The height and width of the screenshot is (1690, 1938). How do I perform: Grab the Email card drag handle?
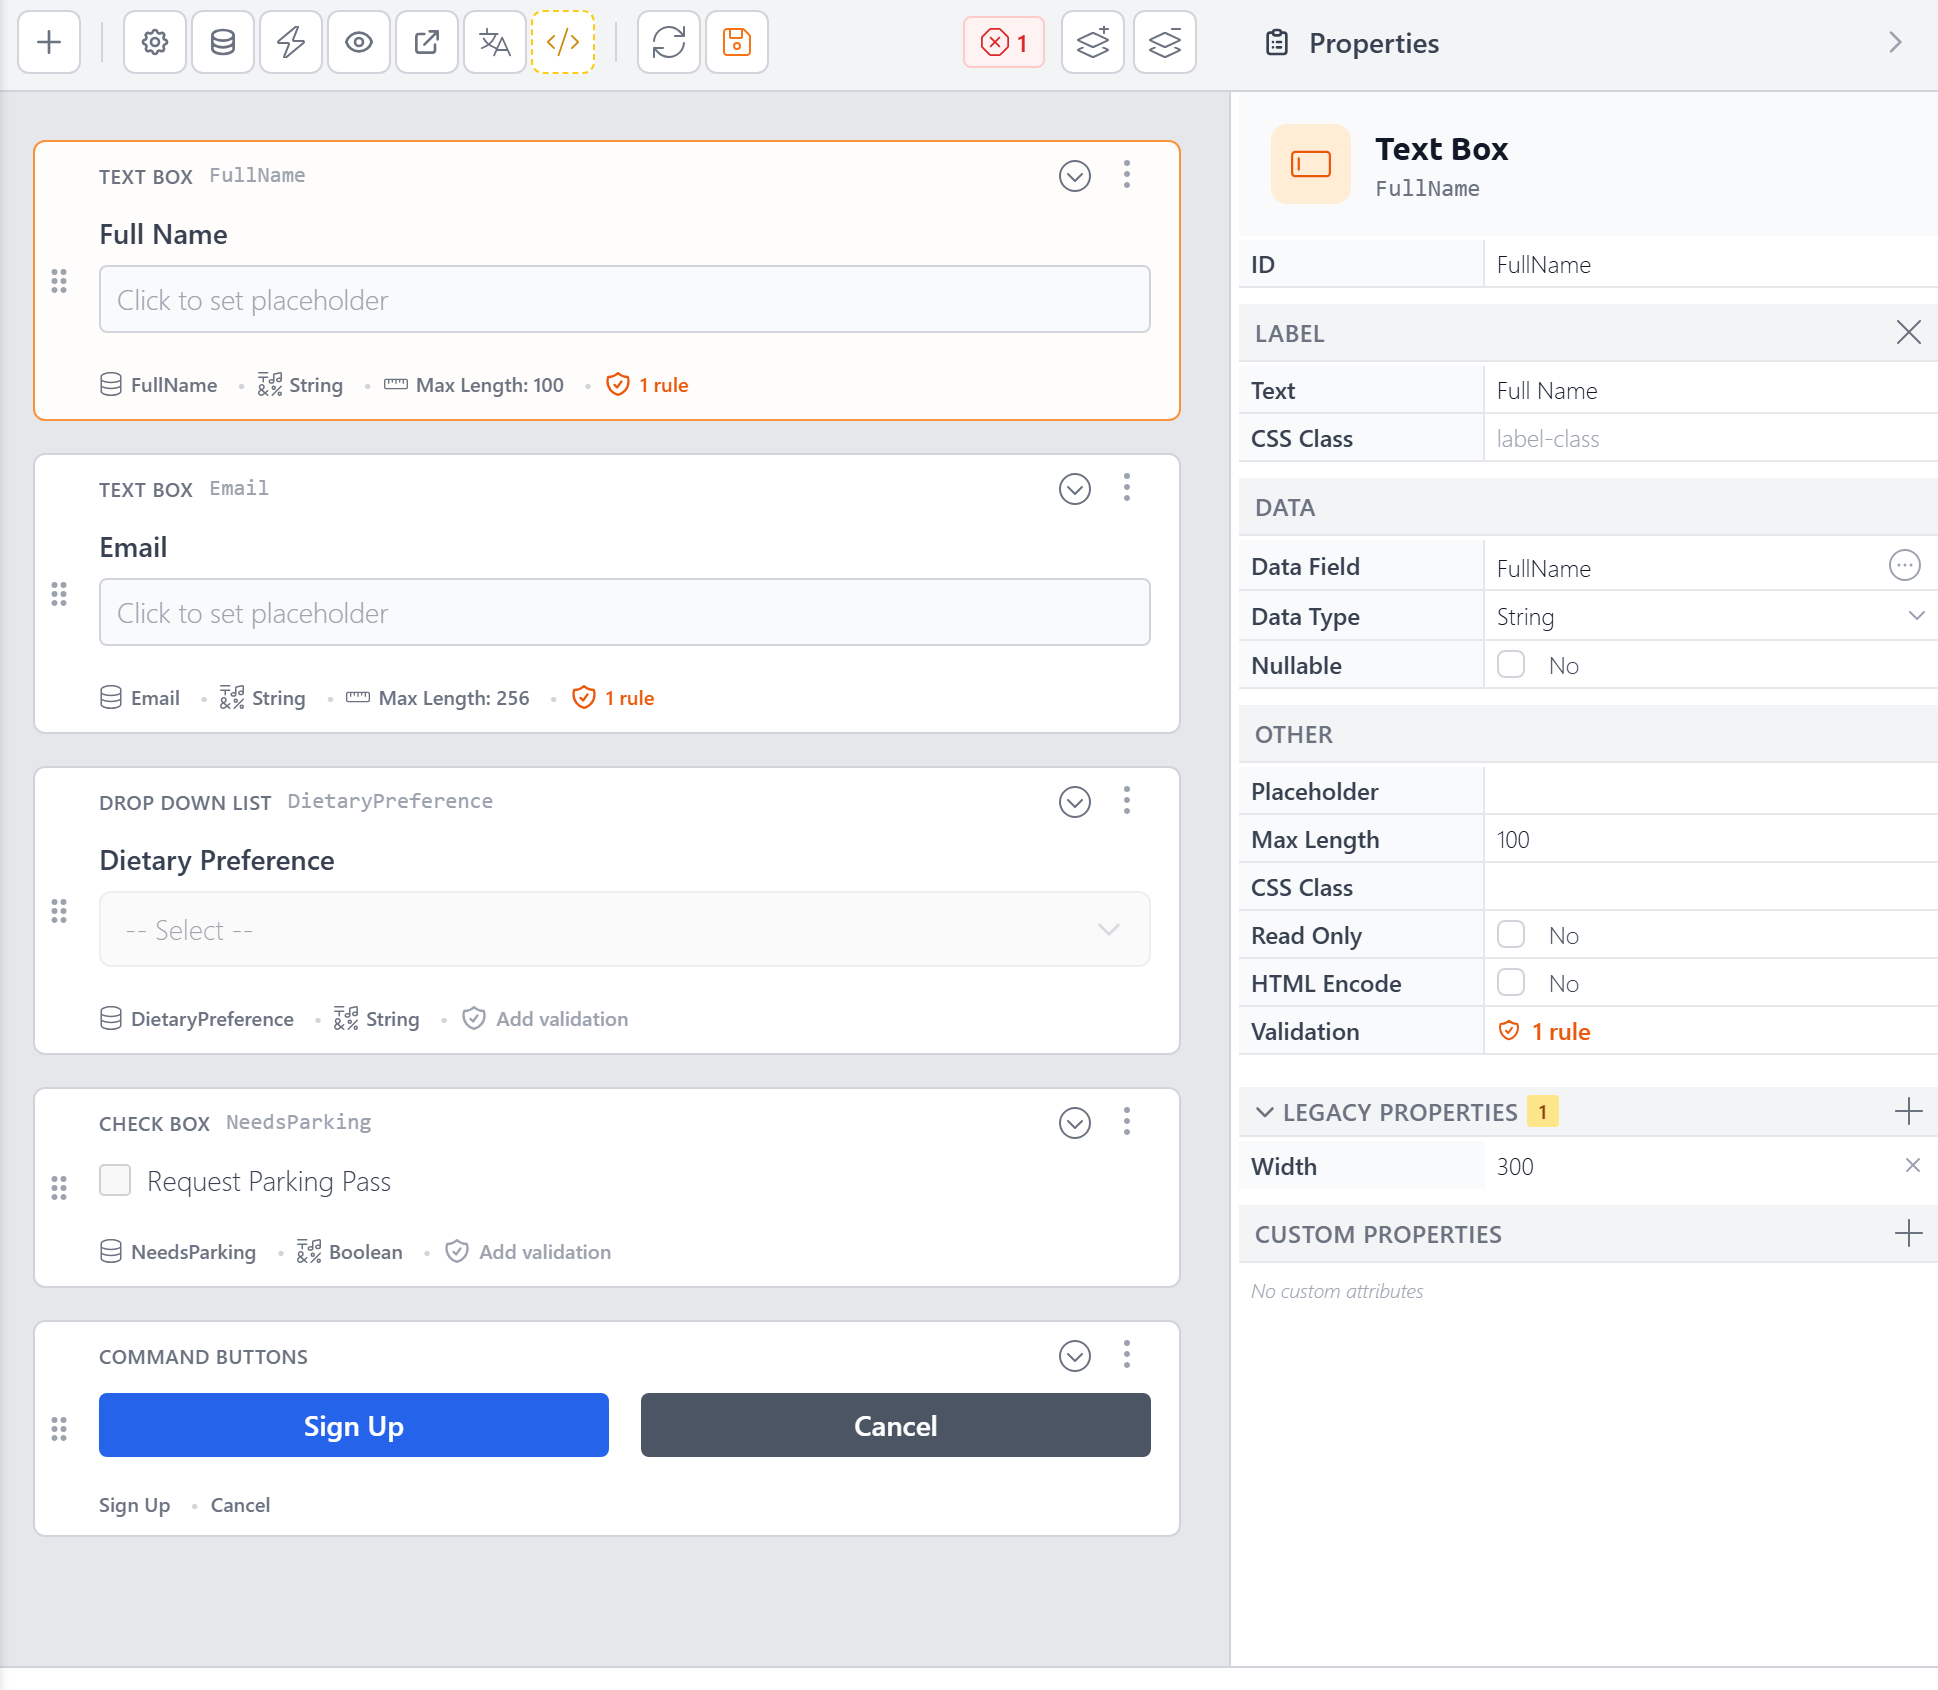pos(59,594)
